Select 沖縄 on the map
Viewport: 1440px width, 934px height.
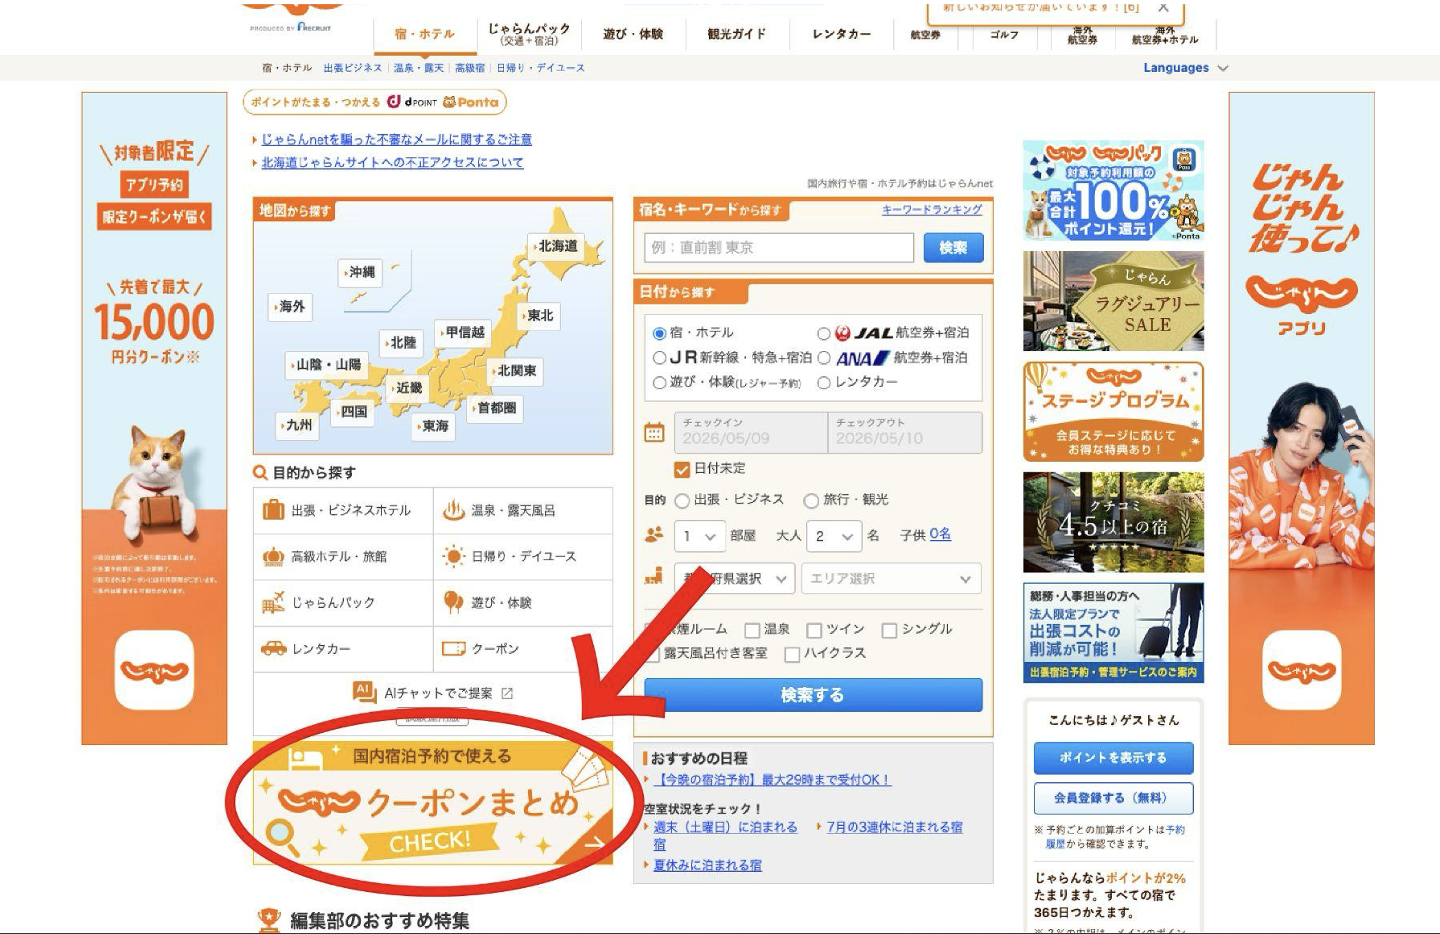(361, 272)
